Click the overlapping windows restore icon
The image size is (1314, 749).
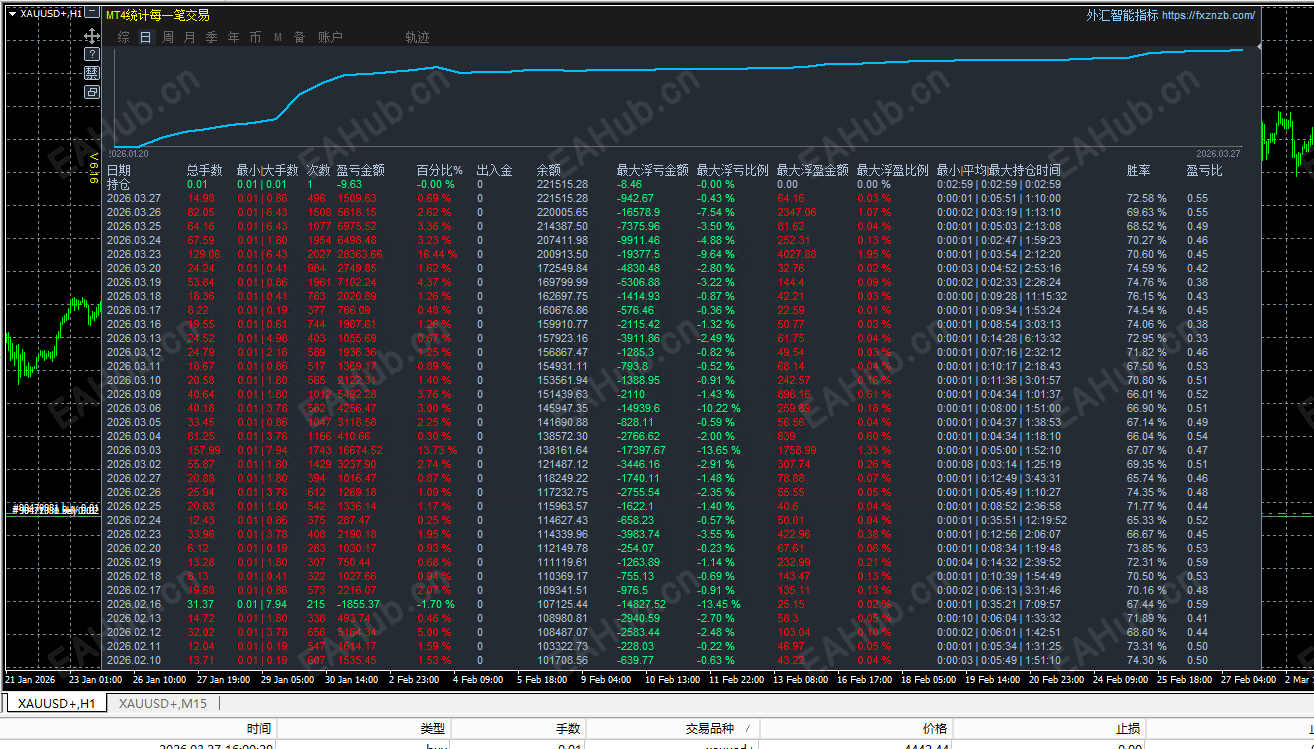[x=92, y=92]
